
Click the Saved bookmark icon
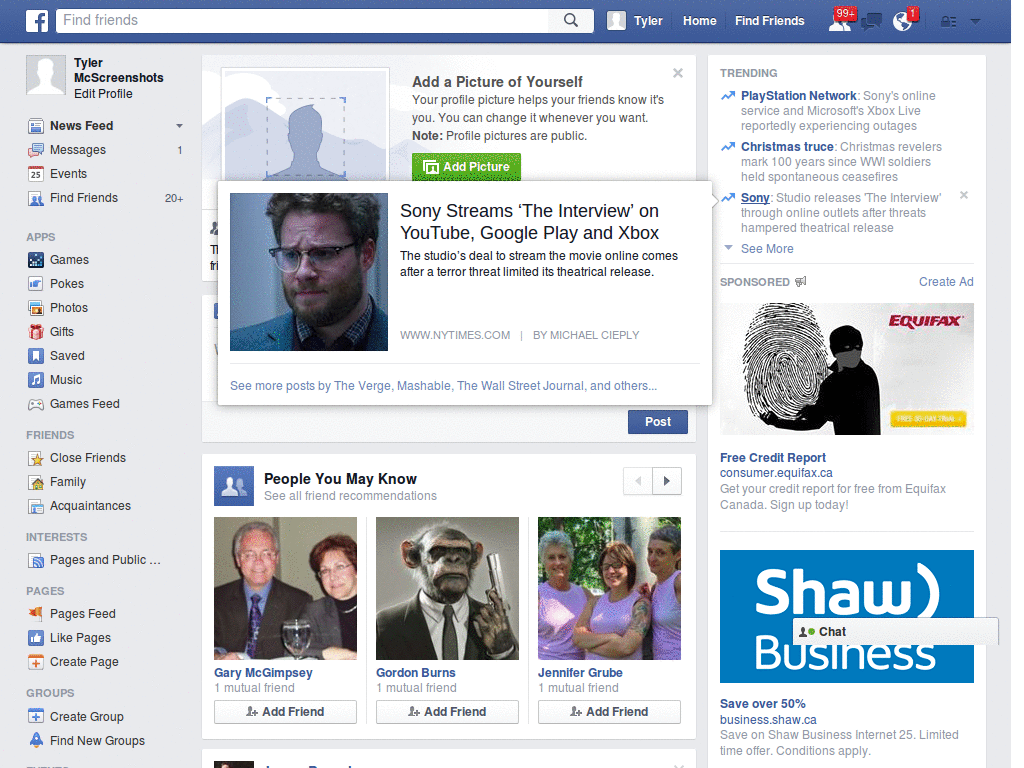35,356
